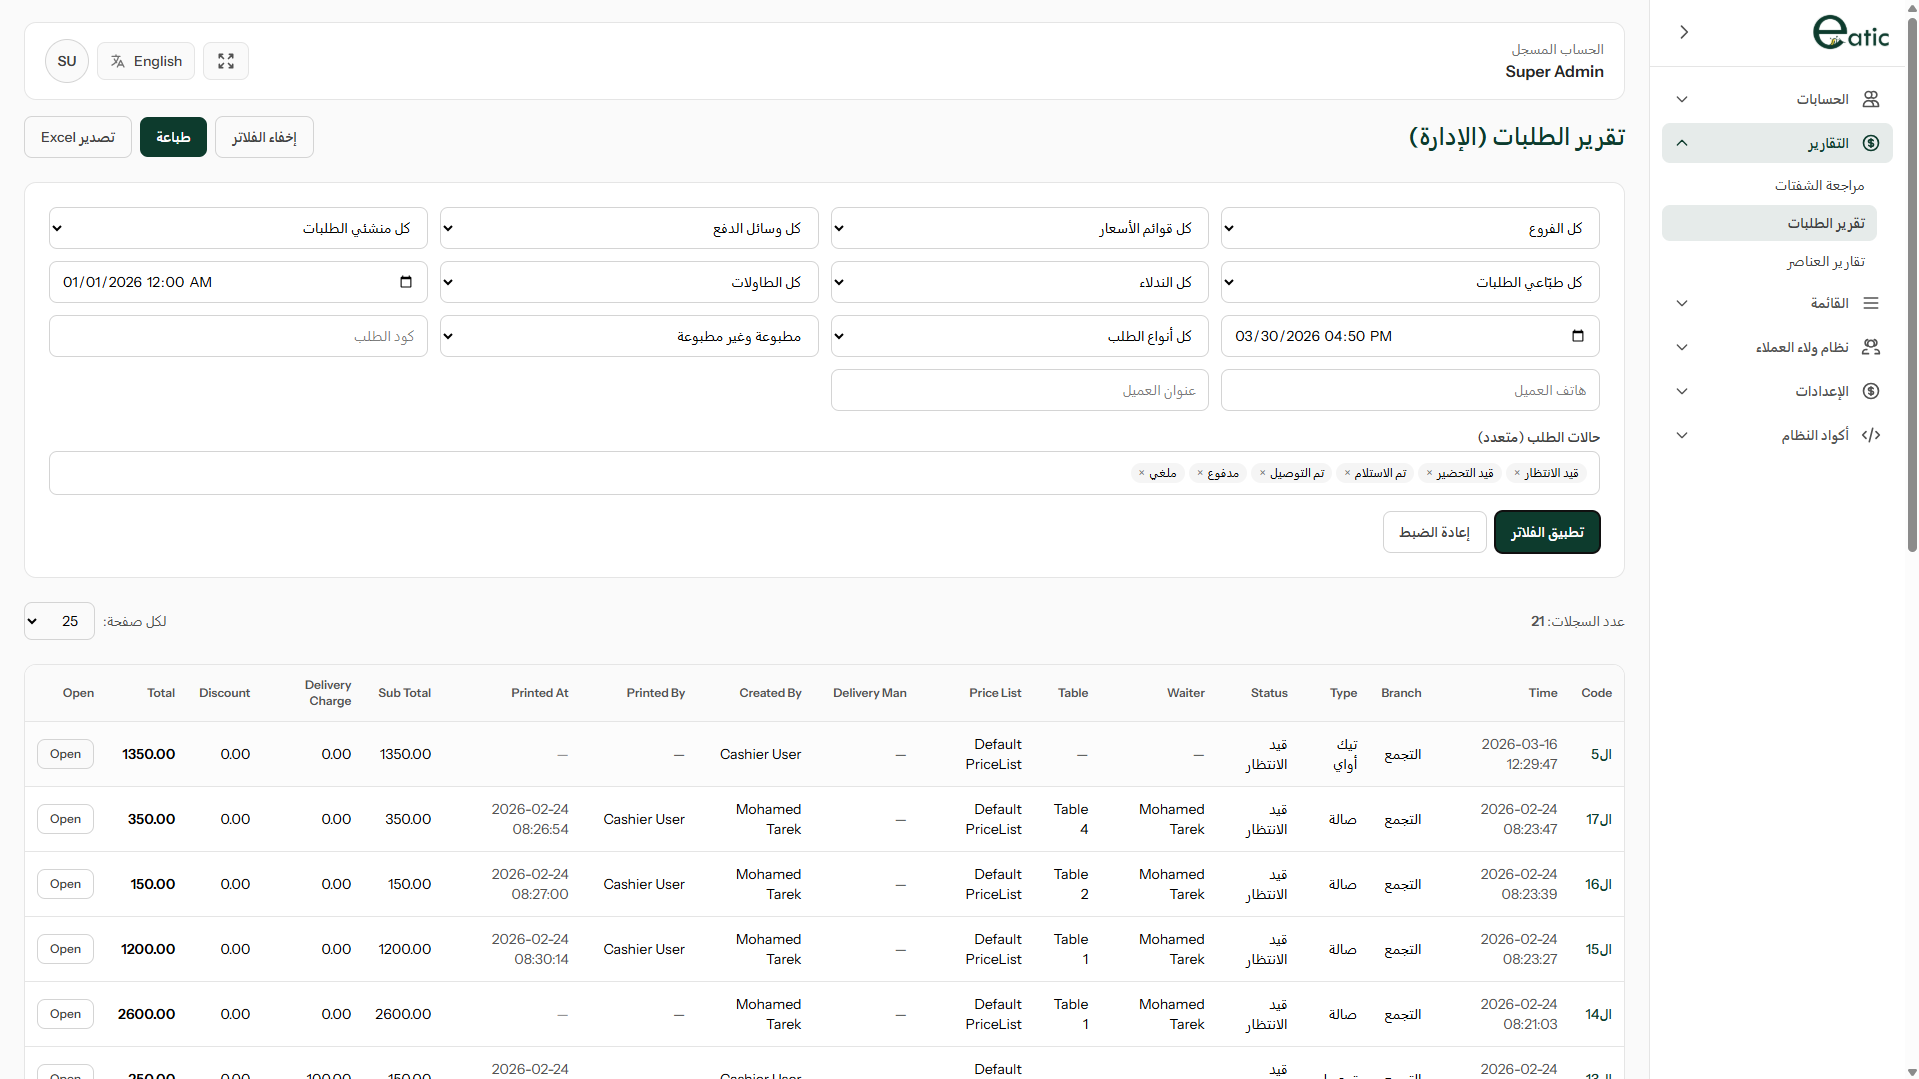This screenshot has width=1919, height=1079.
Task: Click the settings (الإعدادات) gear icon
Action: [1872, 391]
